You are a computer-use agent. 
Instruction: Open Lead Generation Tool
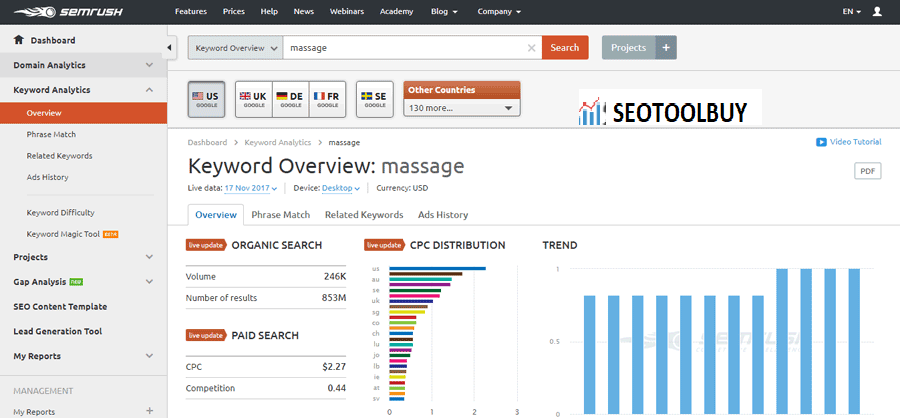click(57, 331)
